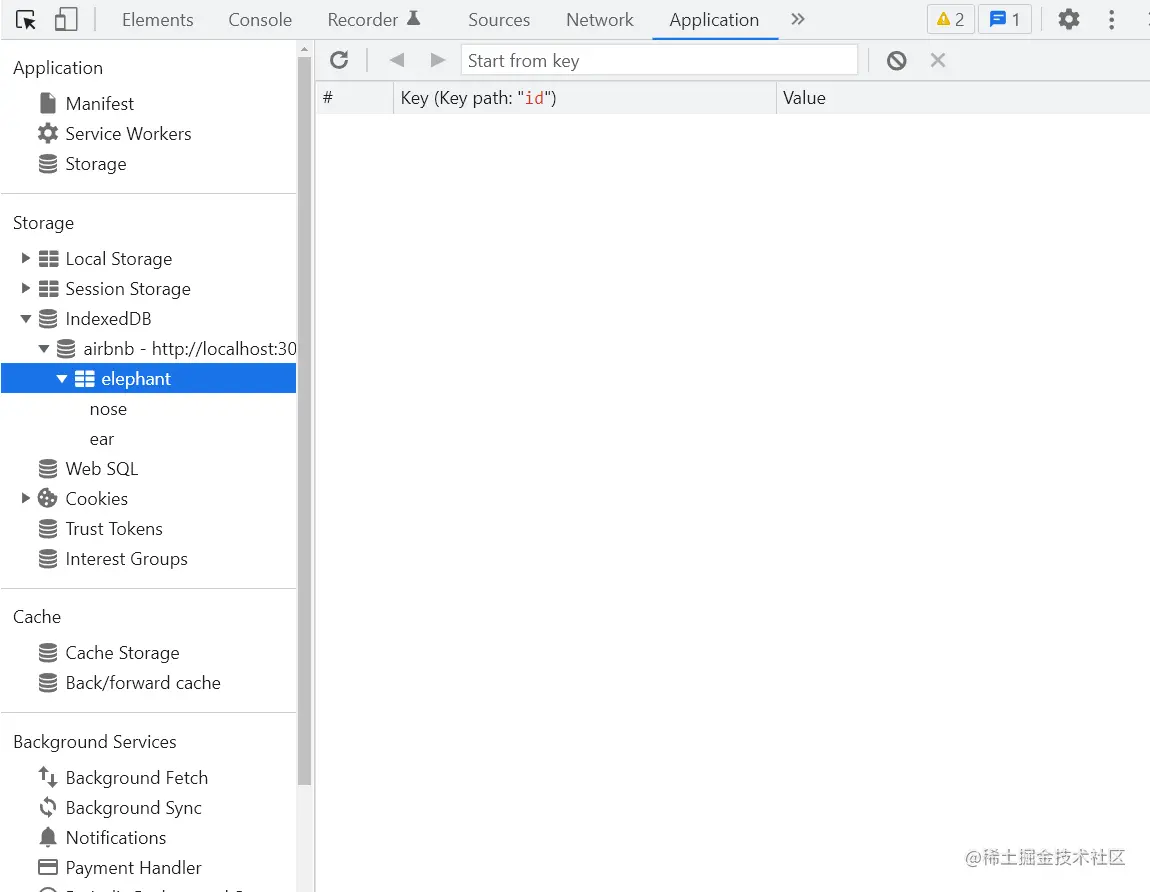Activate the inspect element picker icon

pyautogui.click(x=26, y=20)
